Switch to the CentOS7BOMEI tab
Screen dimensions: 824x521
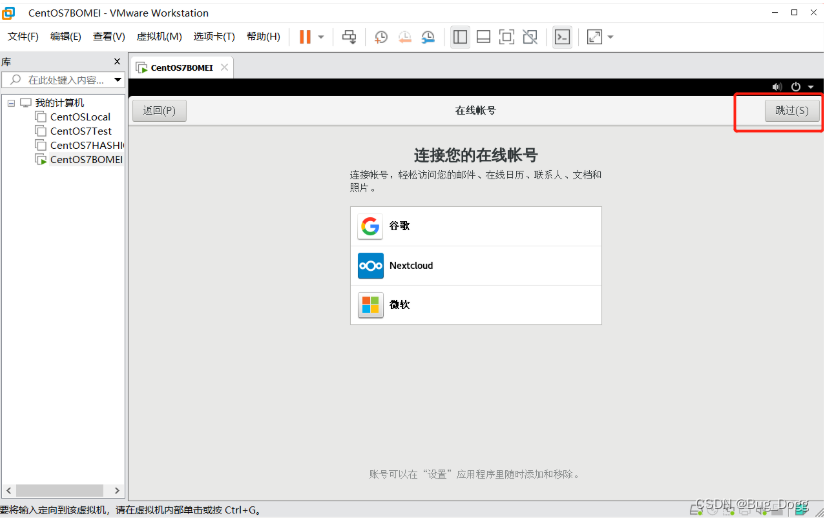tap(181, 68)
